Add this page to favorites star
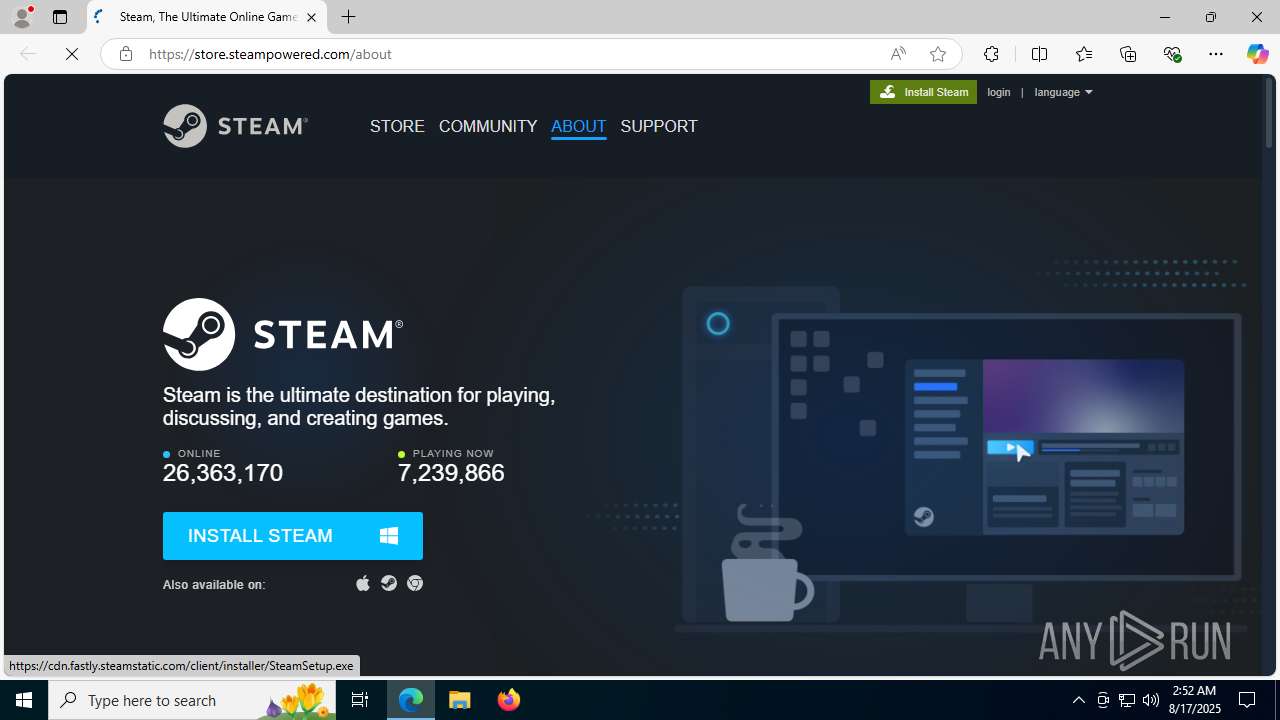The height and width of the screenshot is (720, 1280). [937, 54]
